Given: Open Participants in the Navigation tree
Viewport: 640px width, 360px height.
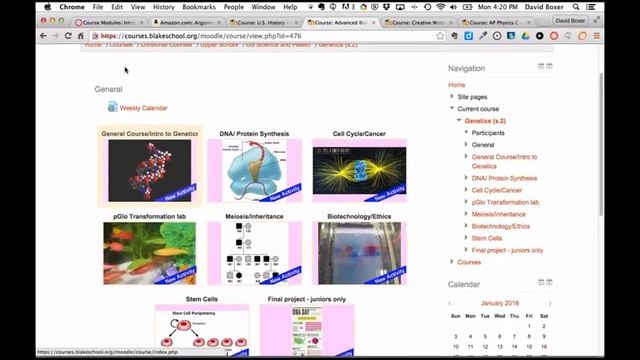Looking at the screenshot, I should 488,133.
